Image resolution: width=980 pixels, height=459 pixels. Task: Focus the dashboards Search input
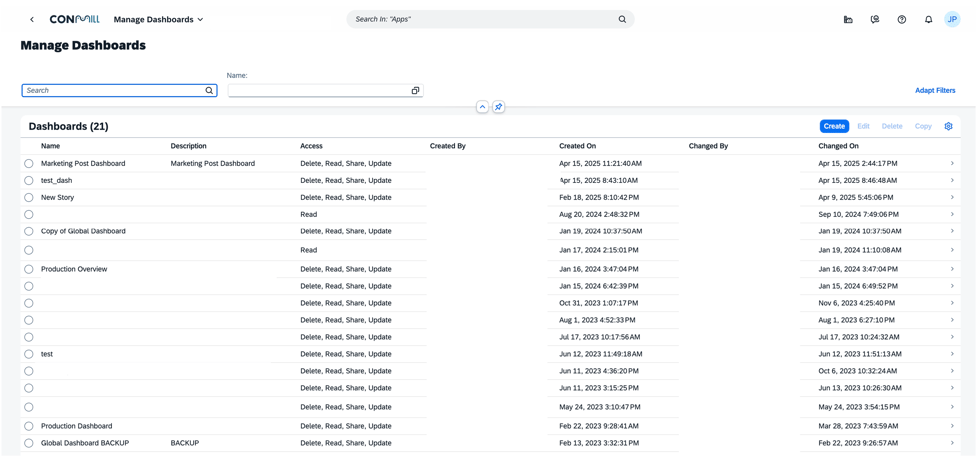119,91
